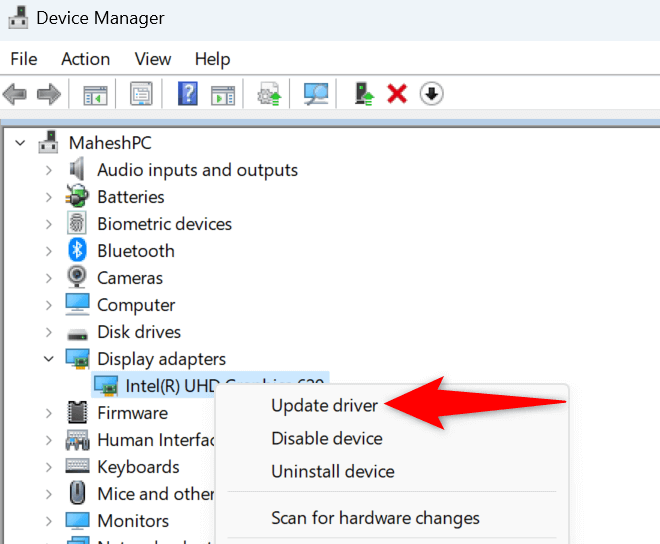Expand the Biometric devices category

pyautogui.click(x=49, y=224)
